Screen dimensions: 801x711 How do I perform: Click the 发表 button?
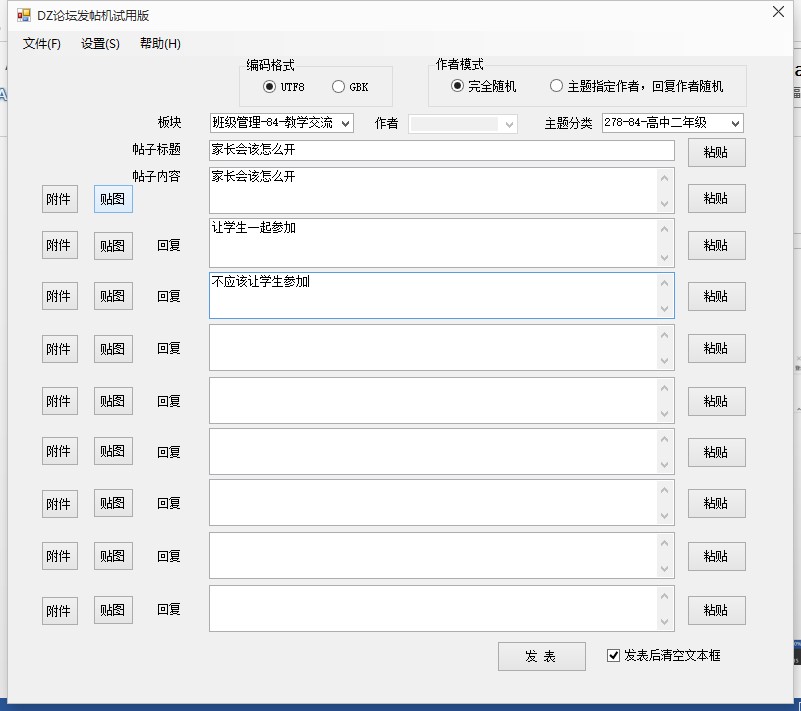pos(541,656)
